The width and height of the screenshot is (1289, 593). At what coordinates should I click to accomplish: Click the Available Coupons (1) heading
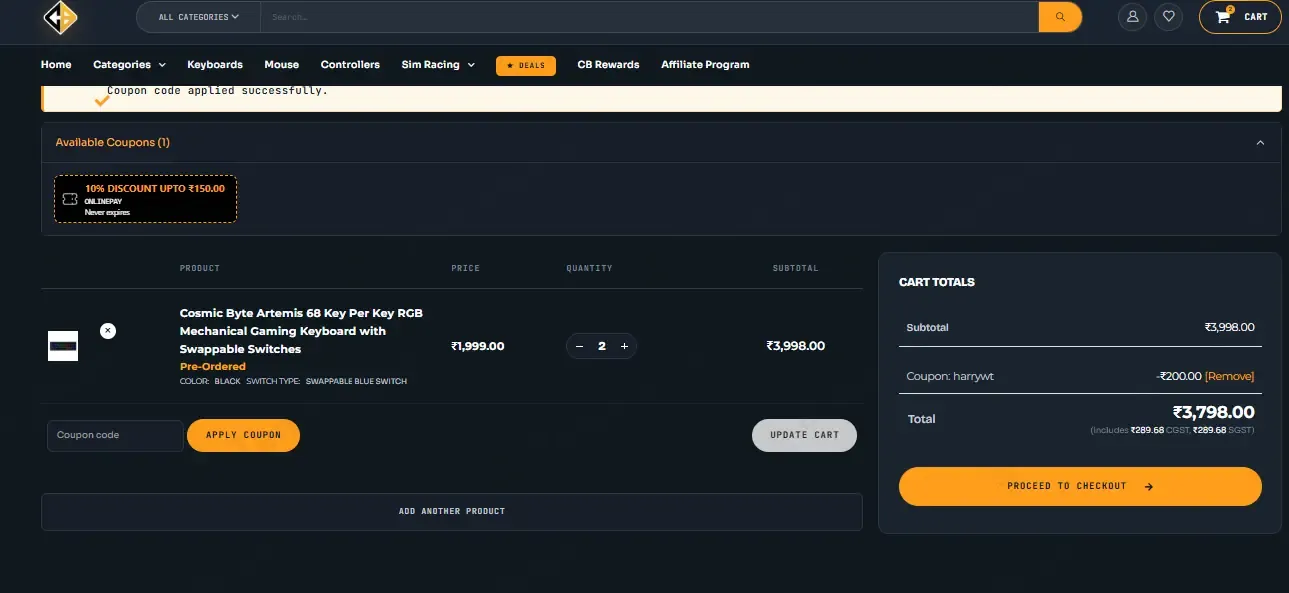113,142
